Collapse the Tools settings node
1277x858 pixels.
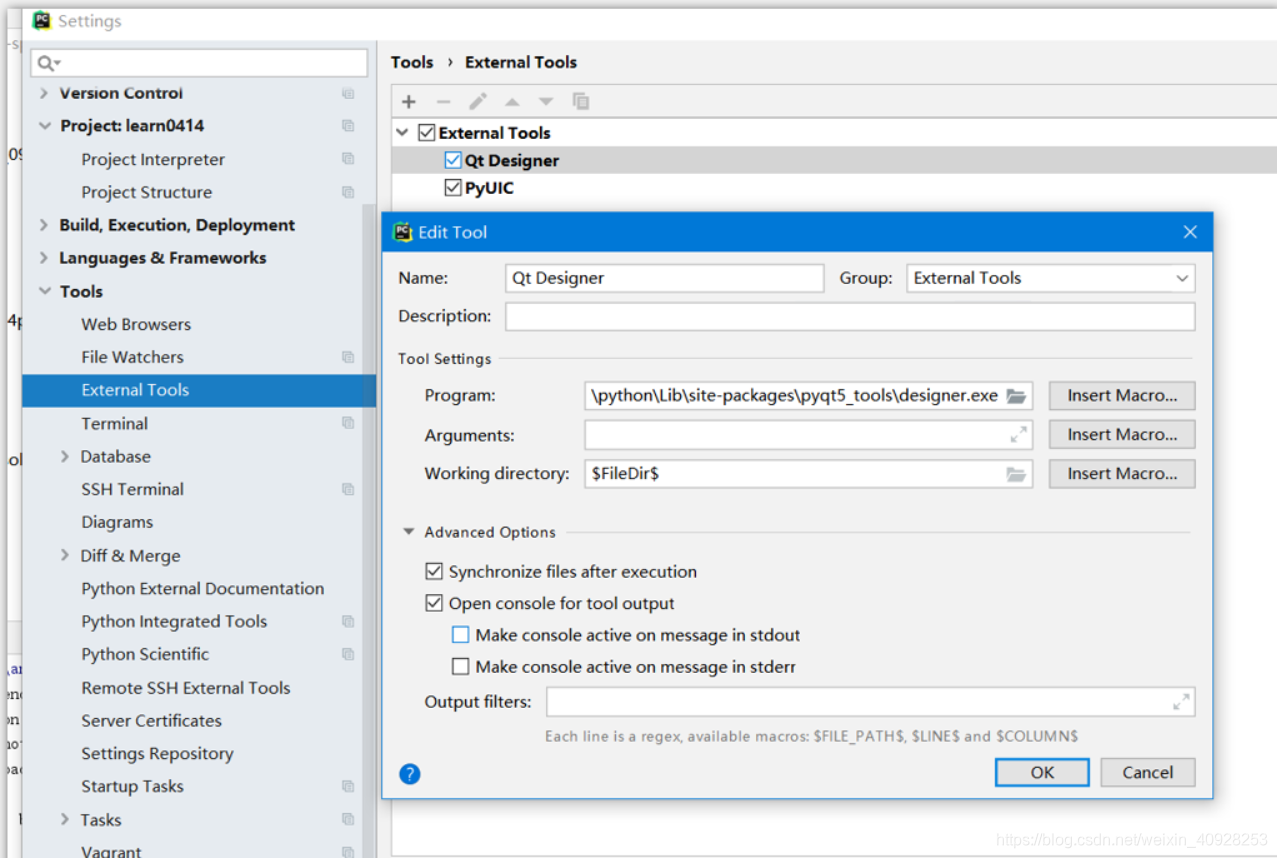click(x=44, y=291)
